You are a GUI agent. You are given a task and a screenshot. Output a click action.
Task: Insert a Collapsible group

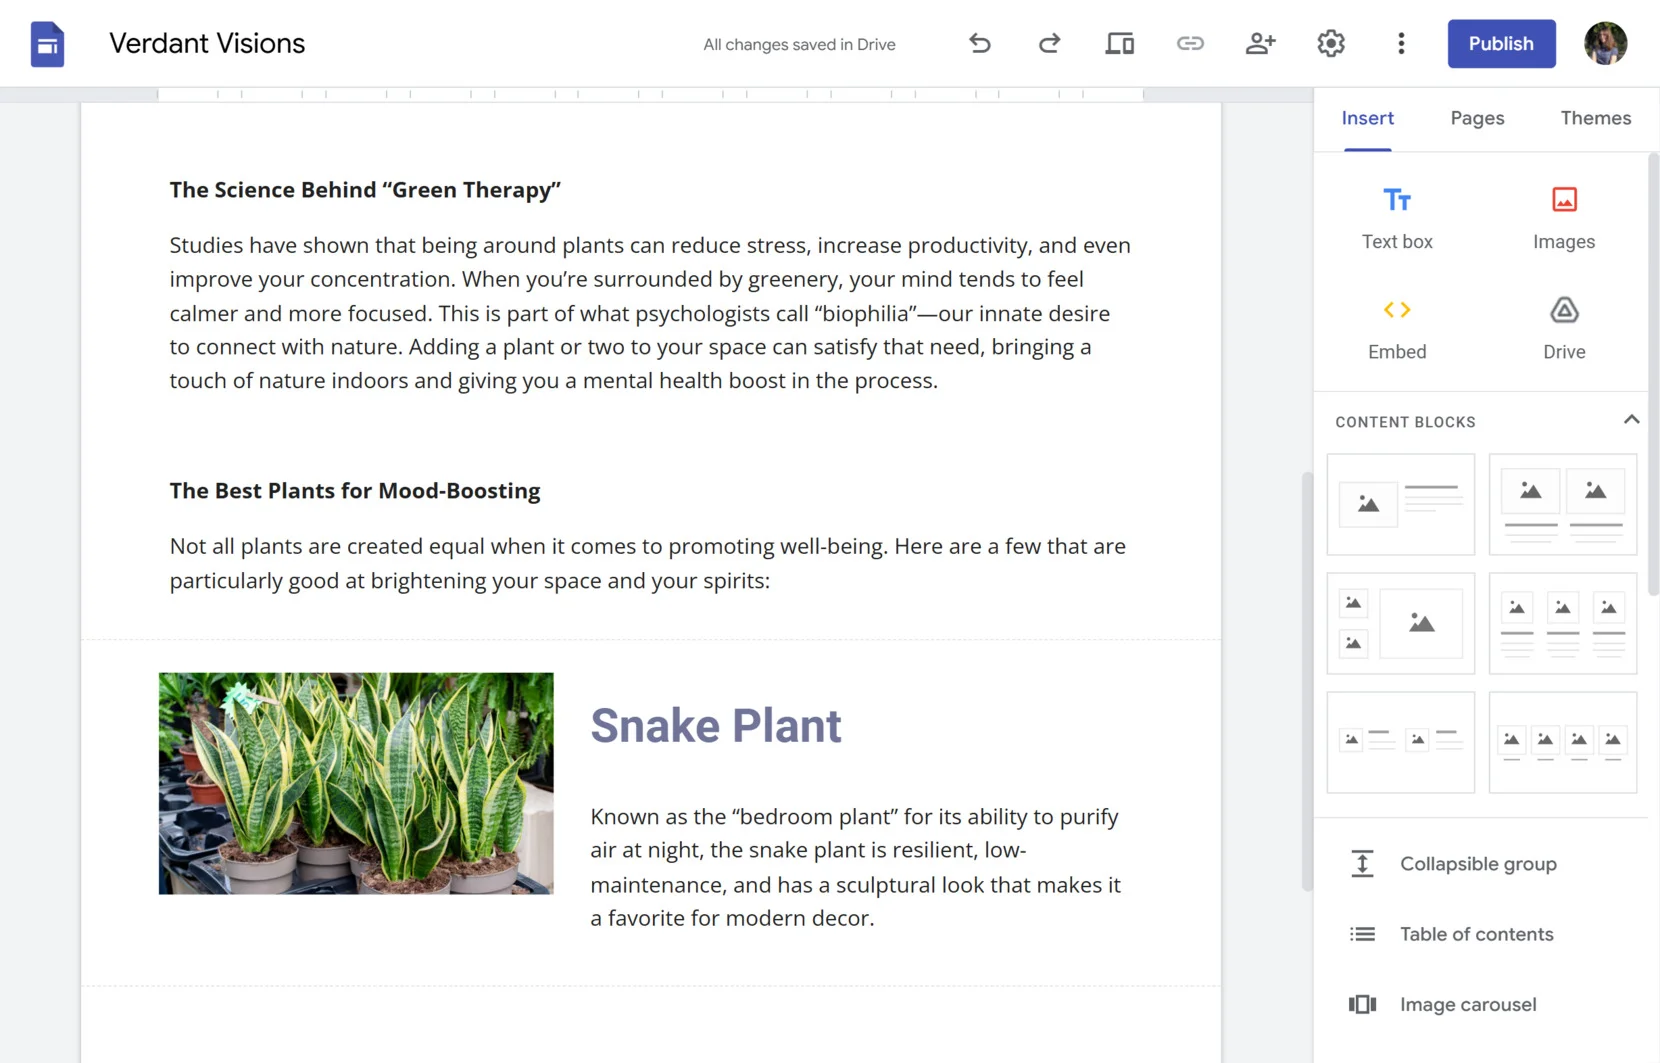click(x=1478, y=863)
